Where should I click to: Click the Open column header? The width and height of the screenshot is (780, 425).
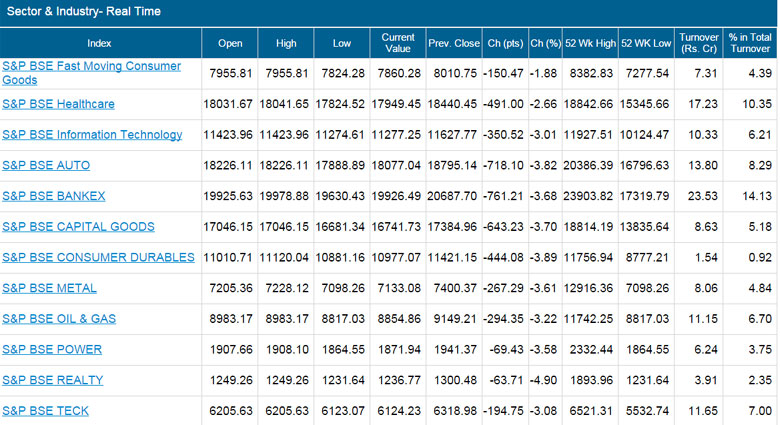click(230, 43)
